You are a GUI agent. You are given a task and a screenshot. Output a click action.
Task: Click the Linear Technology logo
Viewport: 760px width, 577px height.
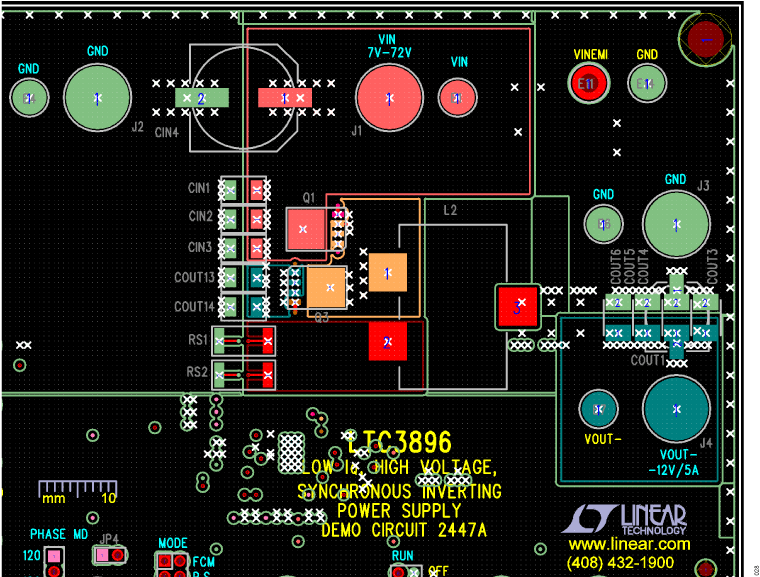624,519
